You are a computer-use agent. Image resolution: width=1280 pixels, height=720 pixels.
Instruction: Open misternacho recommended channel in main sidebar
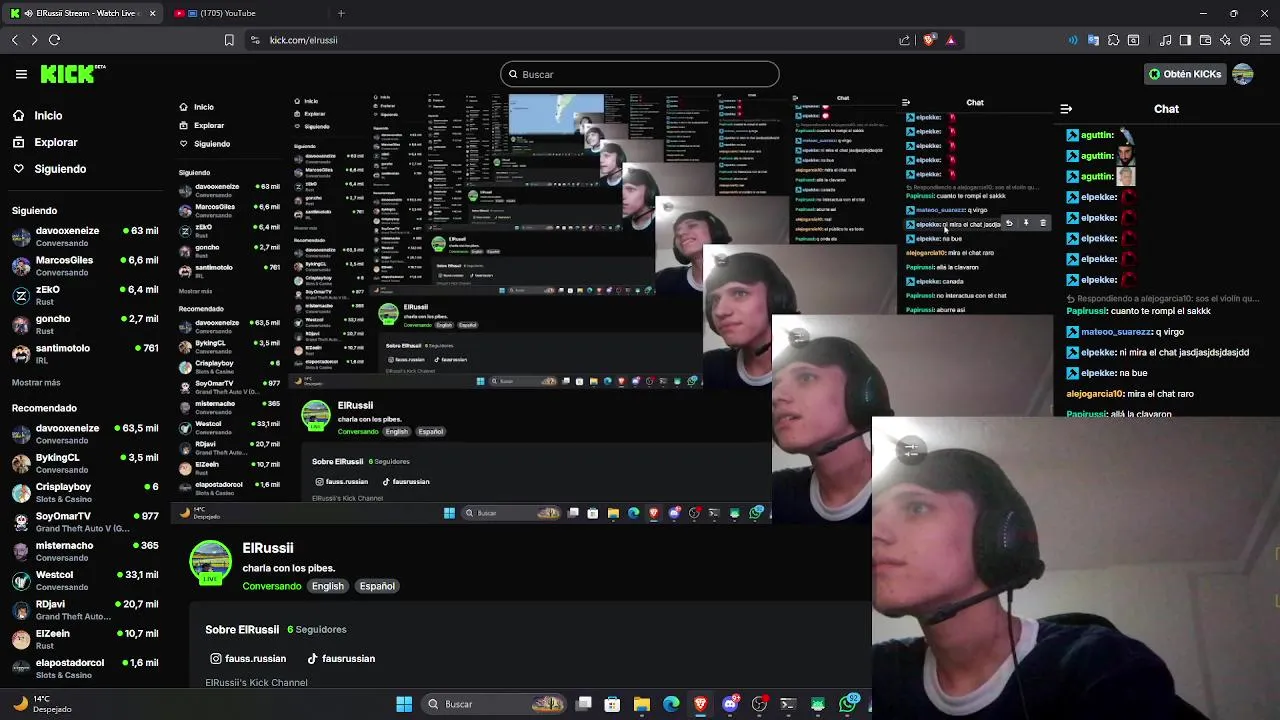[x=85, y=551]
